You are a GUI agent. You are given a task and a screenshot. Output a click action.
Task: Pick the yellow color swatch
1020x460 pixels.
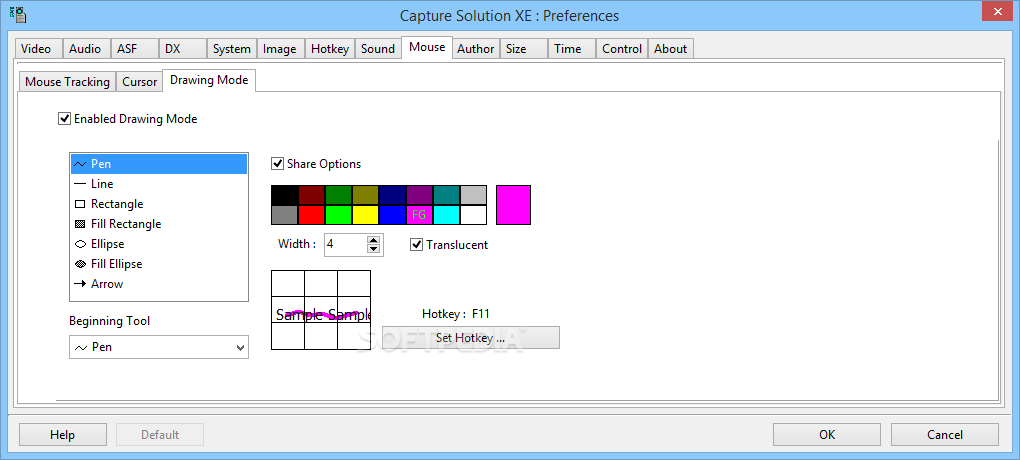366,215
